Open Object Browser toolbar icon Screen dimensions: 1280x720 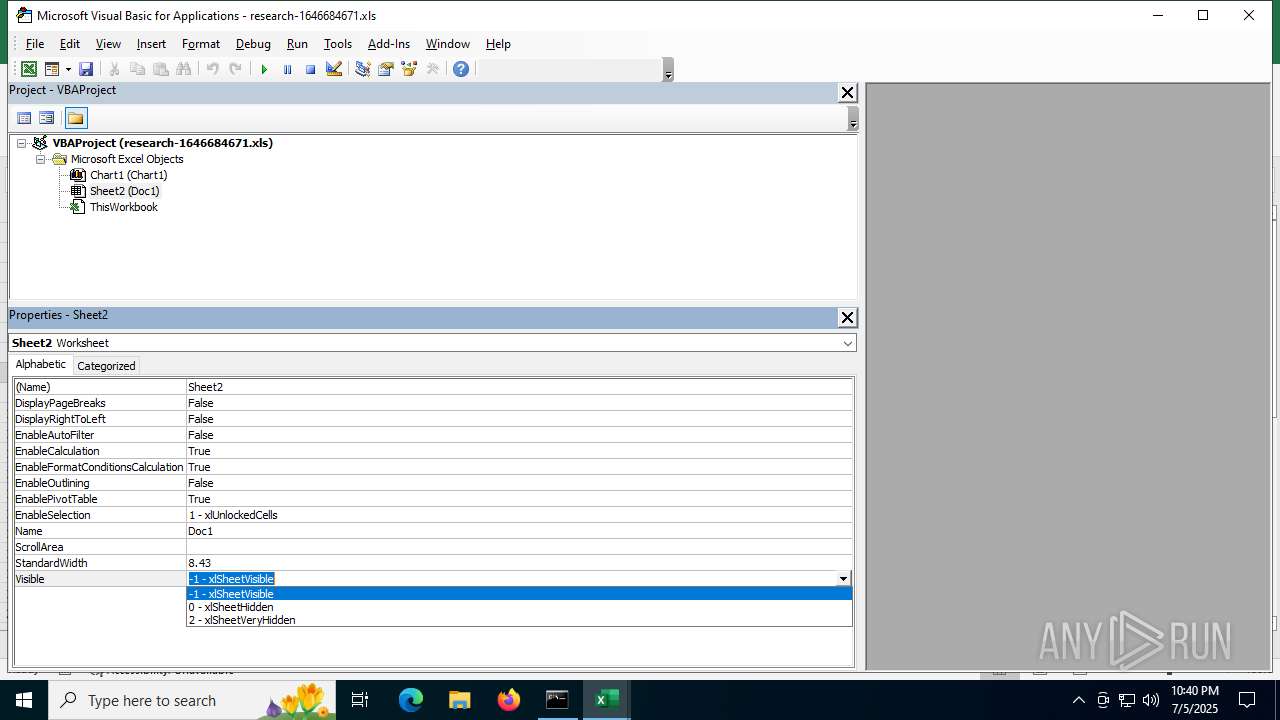(x=409, y=69)
